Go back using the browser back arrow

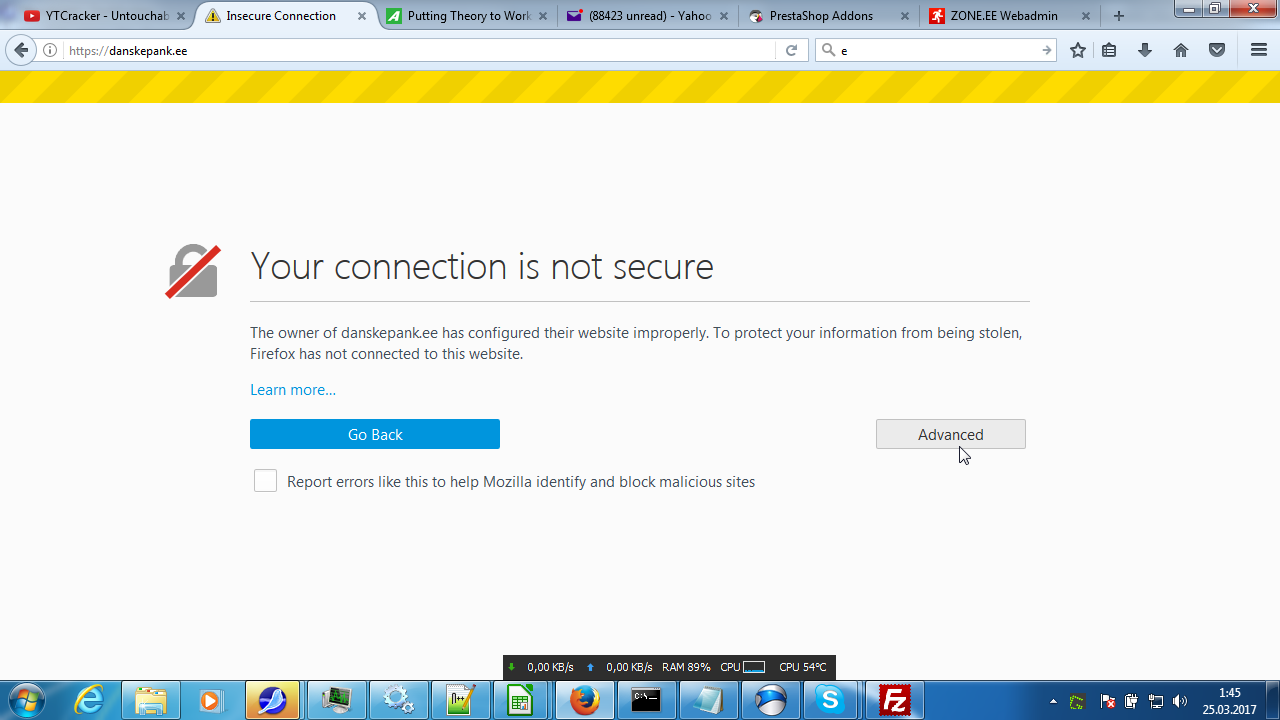(21, 50)
